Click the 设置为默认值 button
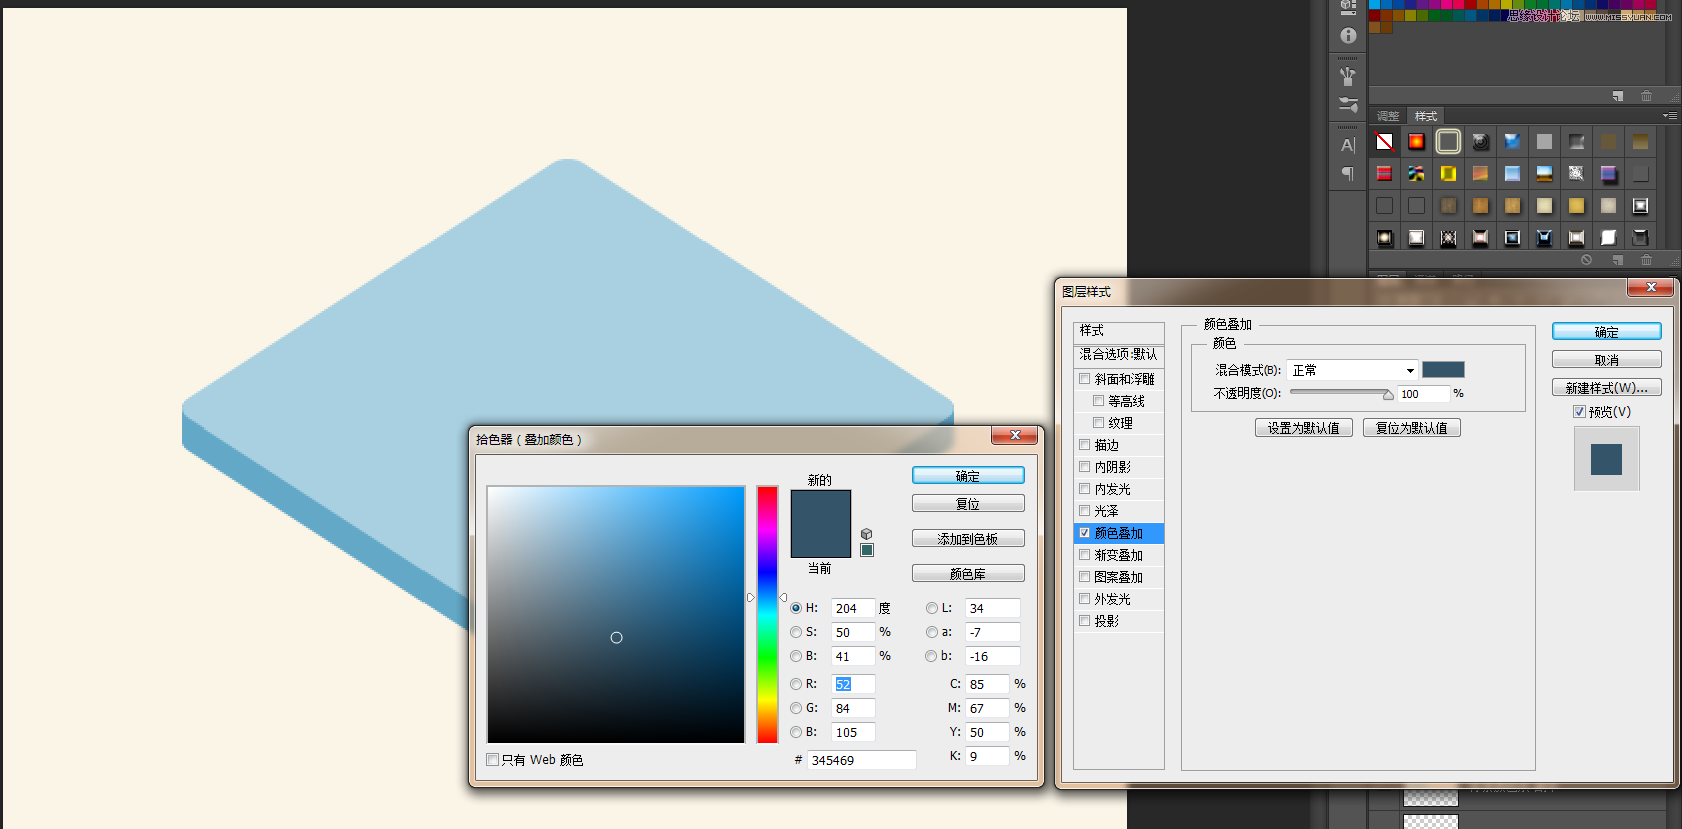 (x=1303, y=428)
